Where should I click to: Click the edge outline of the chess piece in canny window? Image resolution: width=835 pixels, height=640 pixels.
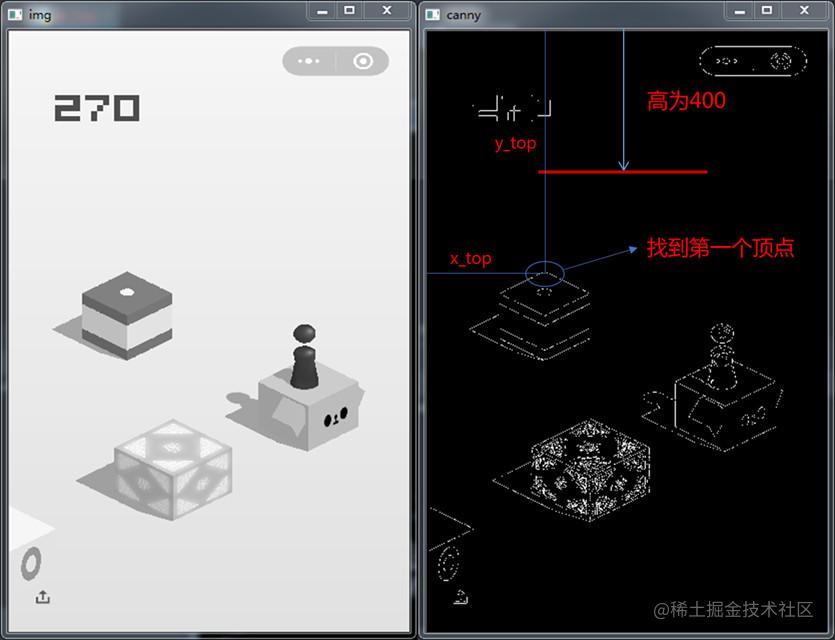(x=722, y=356)
